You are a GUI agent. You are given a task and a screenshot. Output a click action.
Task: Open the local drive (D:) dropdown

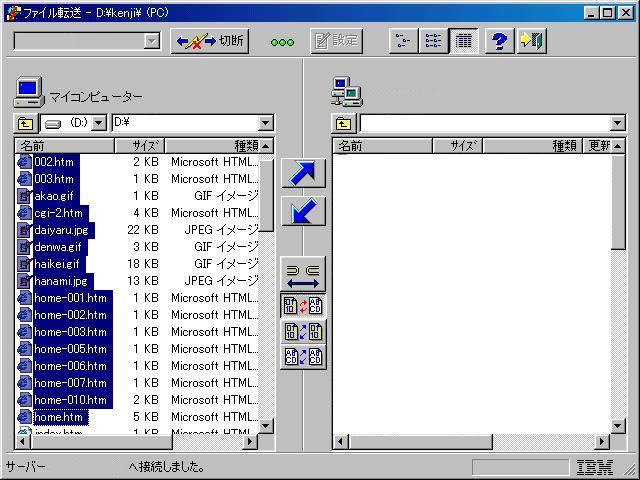coord(100,123)
